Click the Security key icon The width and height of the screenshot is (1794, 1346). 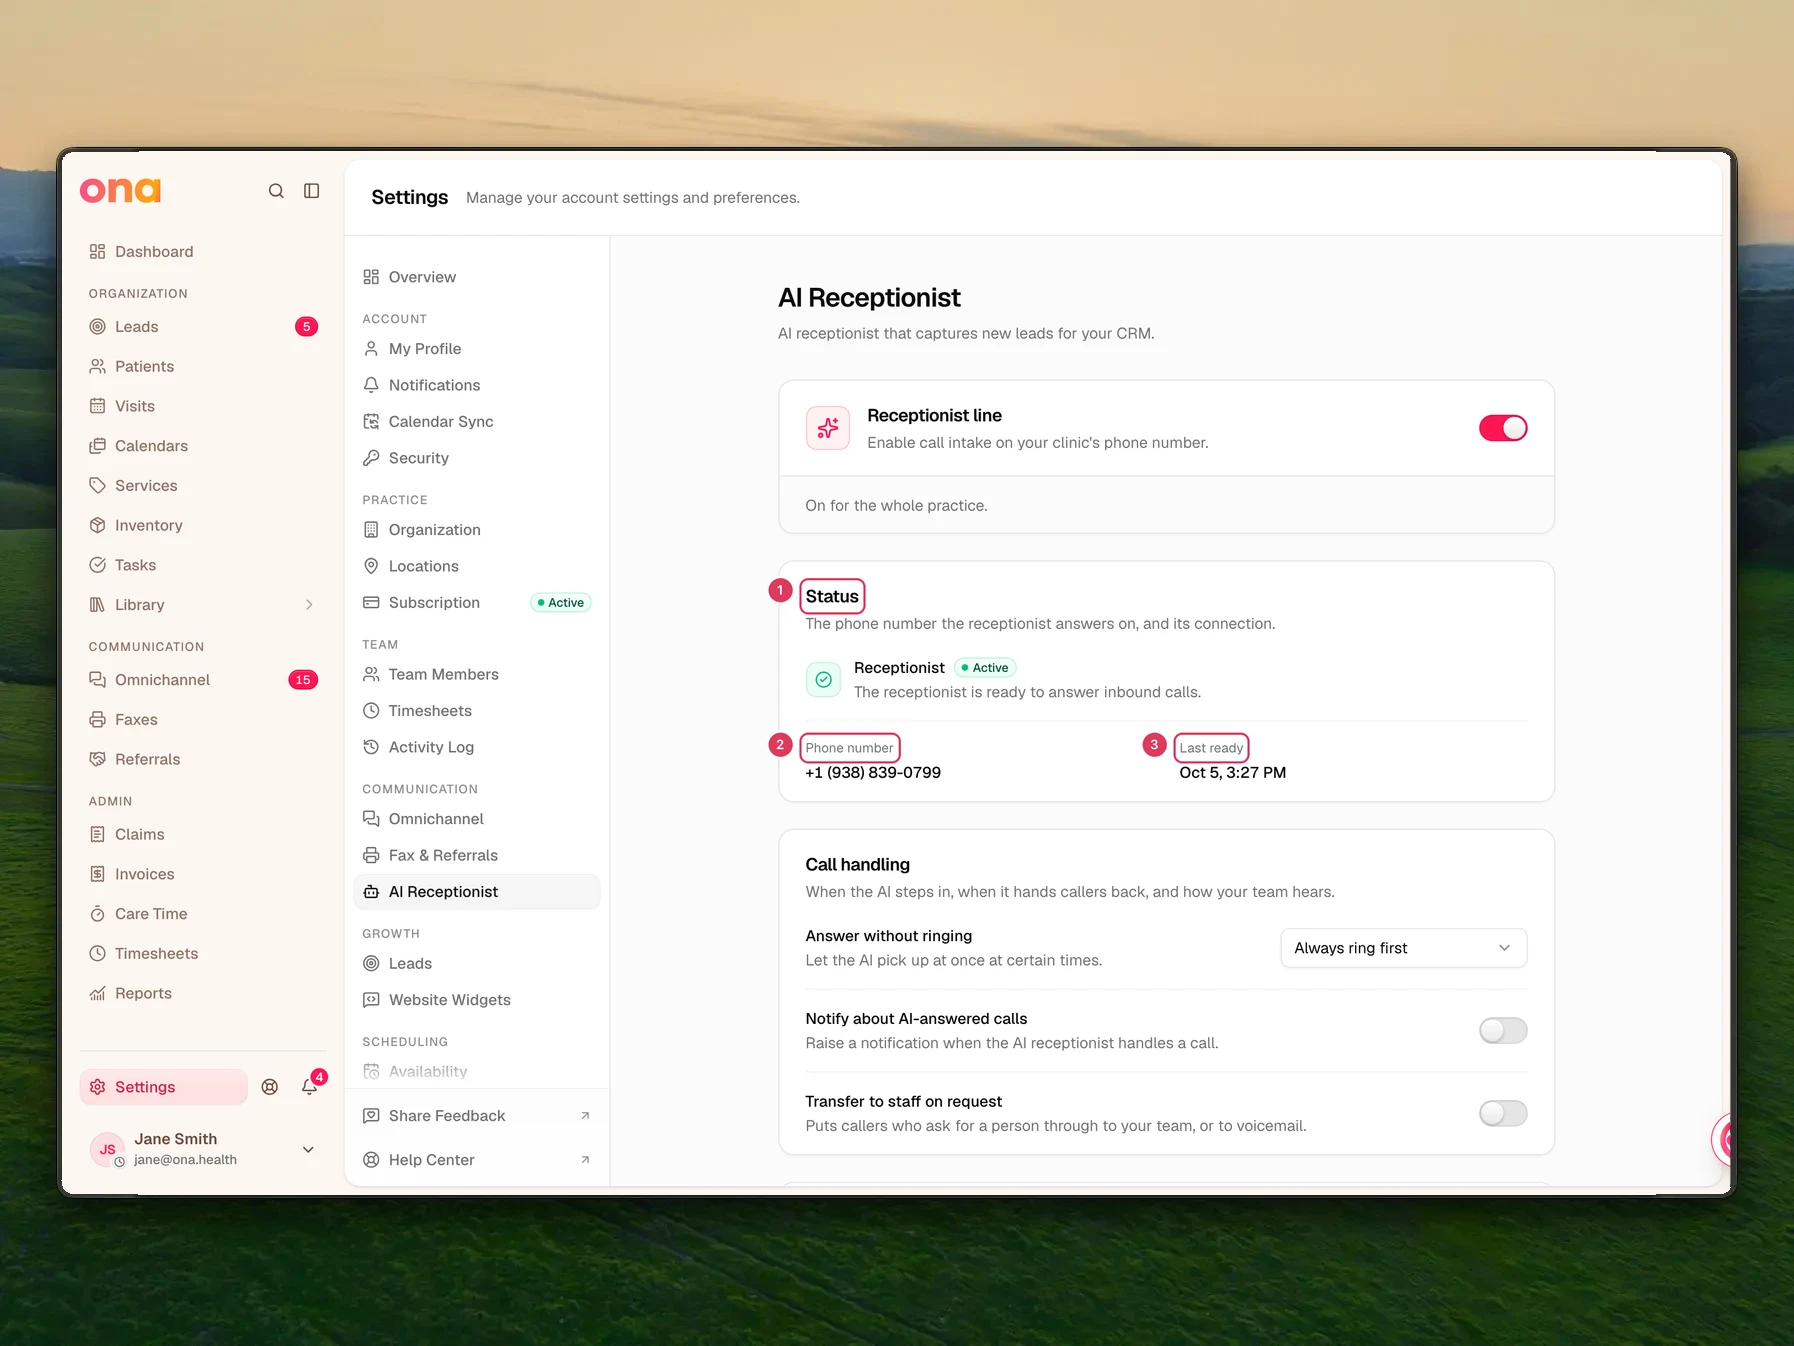pyautogui.click(x=371, y=458)
